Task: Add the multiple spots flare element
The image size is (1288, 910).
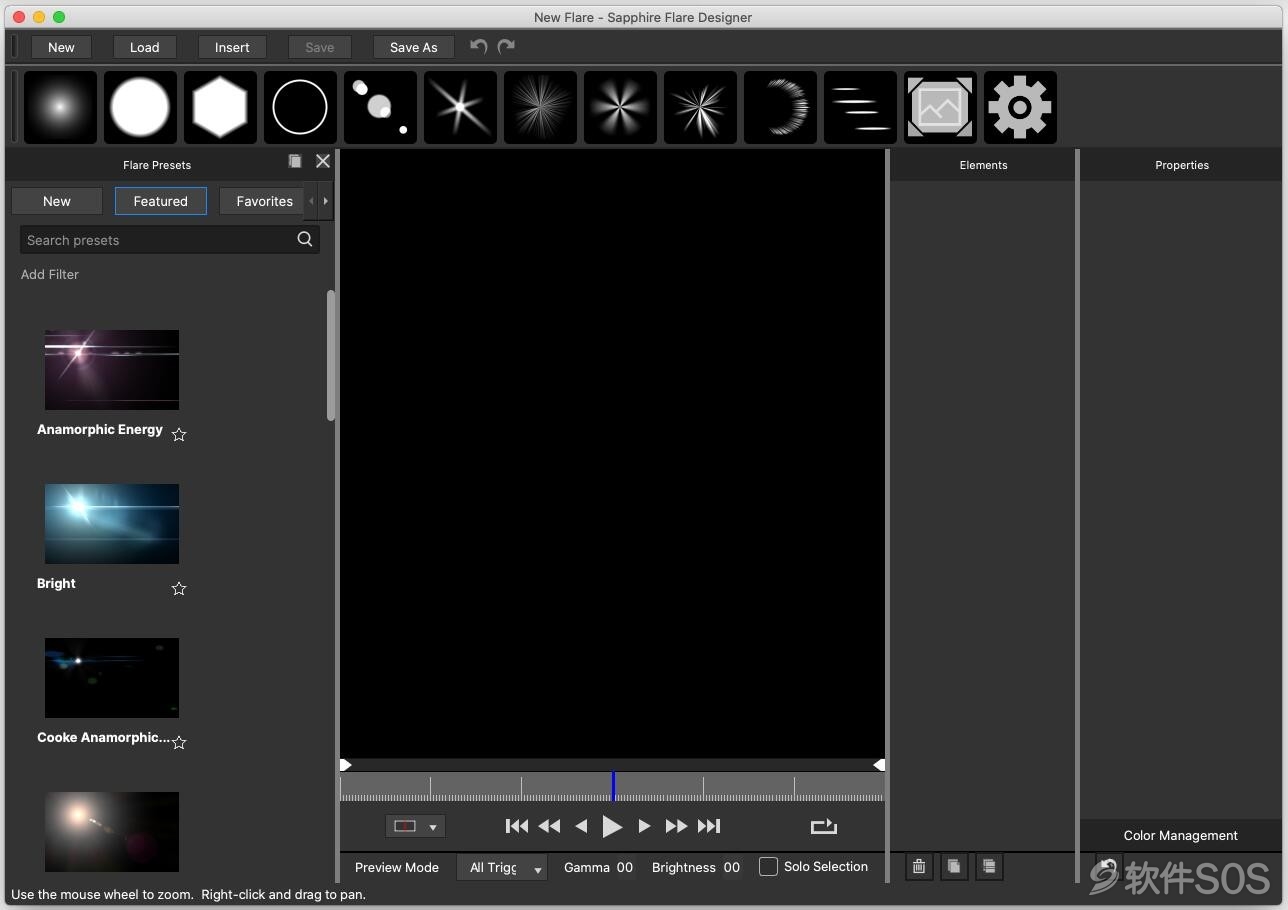Action: [x=380, y=107]
